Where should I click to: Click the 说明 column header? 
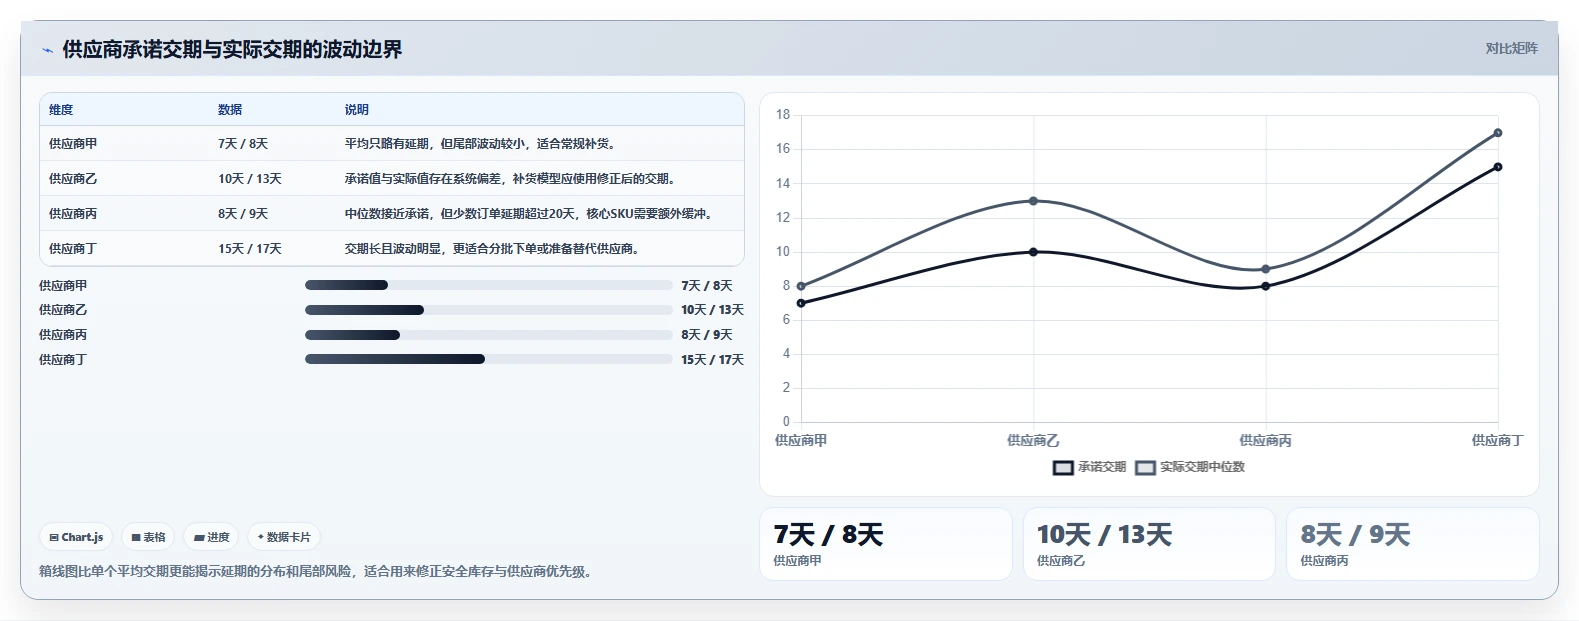point(357,110)
